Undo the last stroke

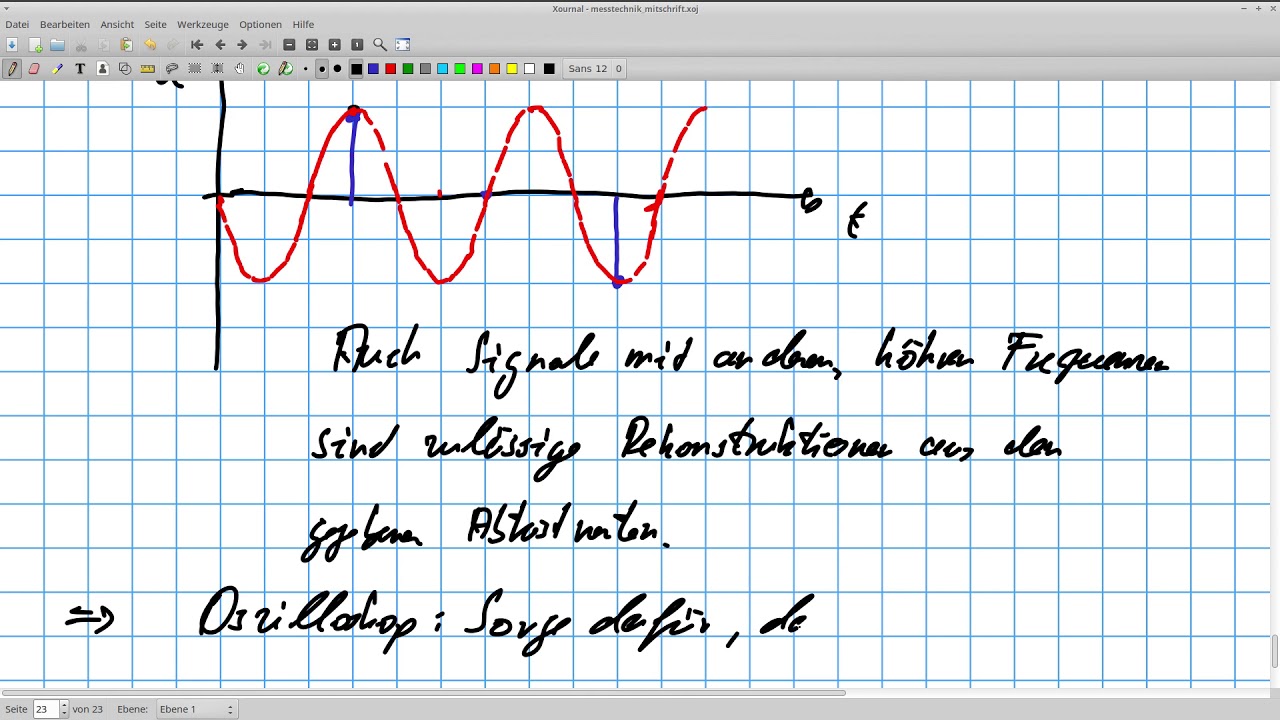pyautogui.click(x=150, y=45)
